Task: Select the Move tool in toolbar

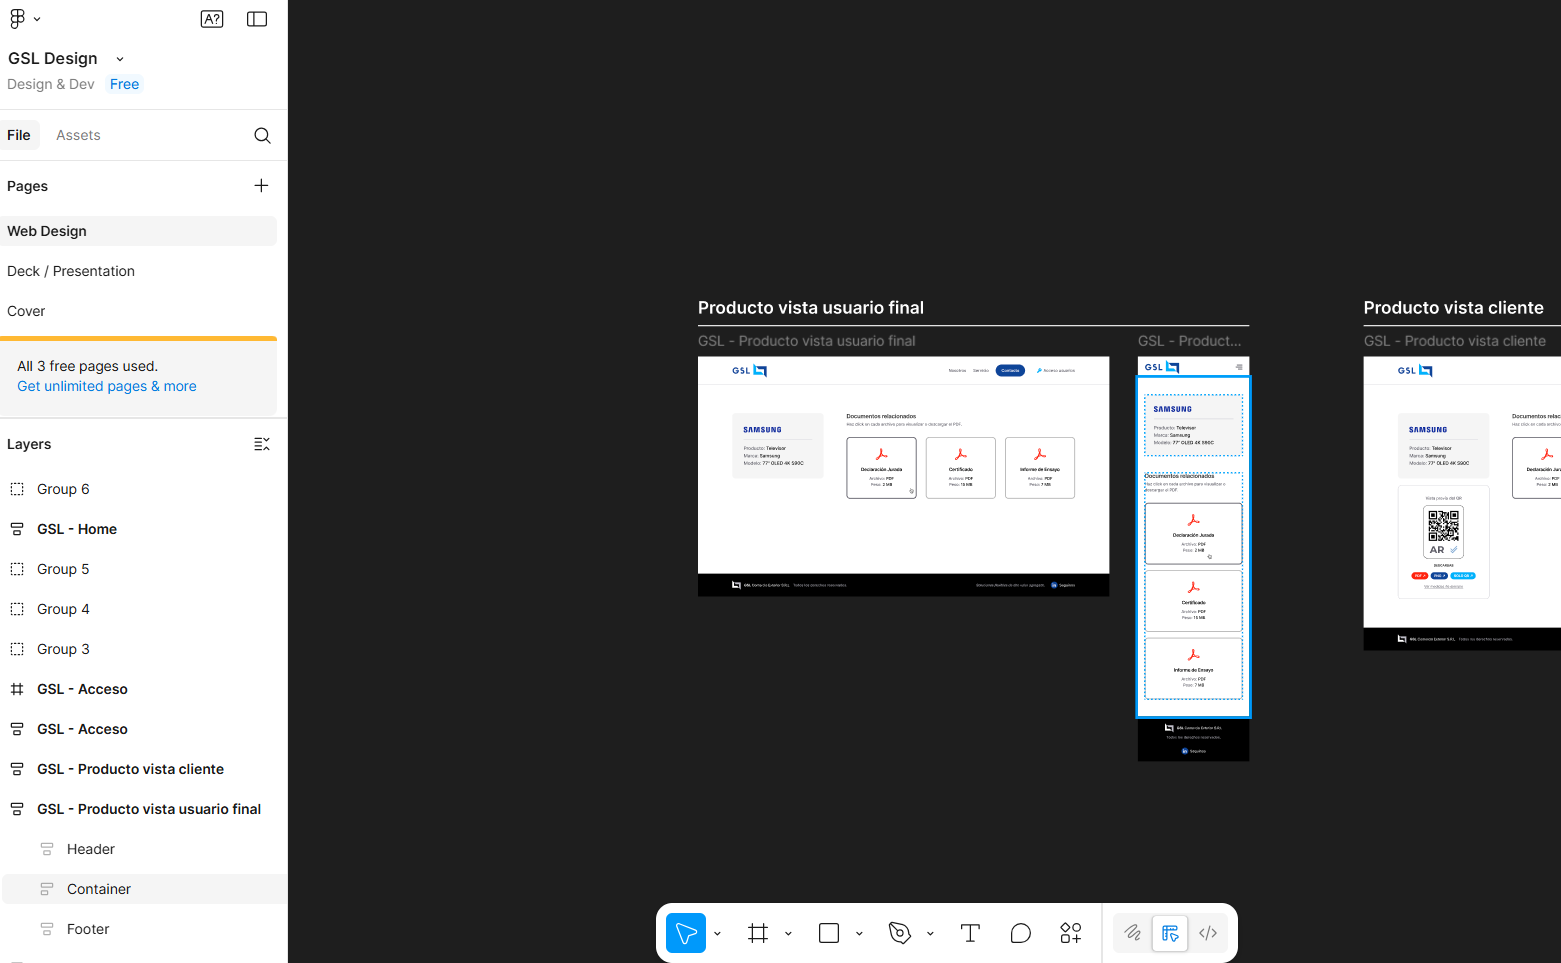Action: (x=686, y=933)
